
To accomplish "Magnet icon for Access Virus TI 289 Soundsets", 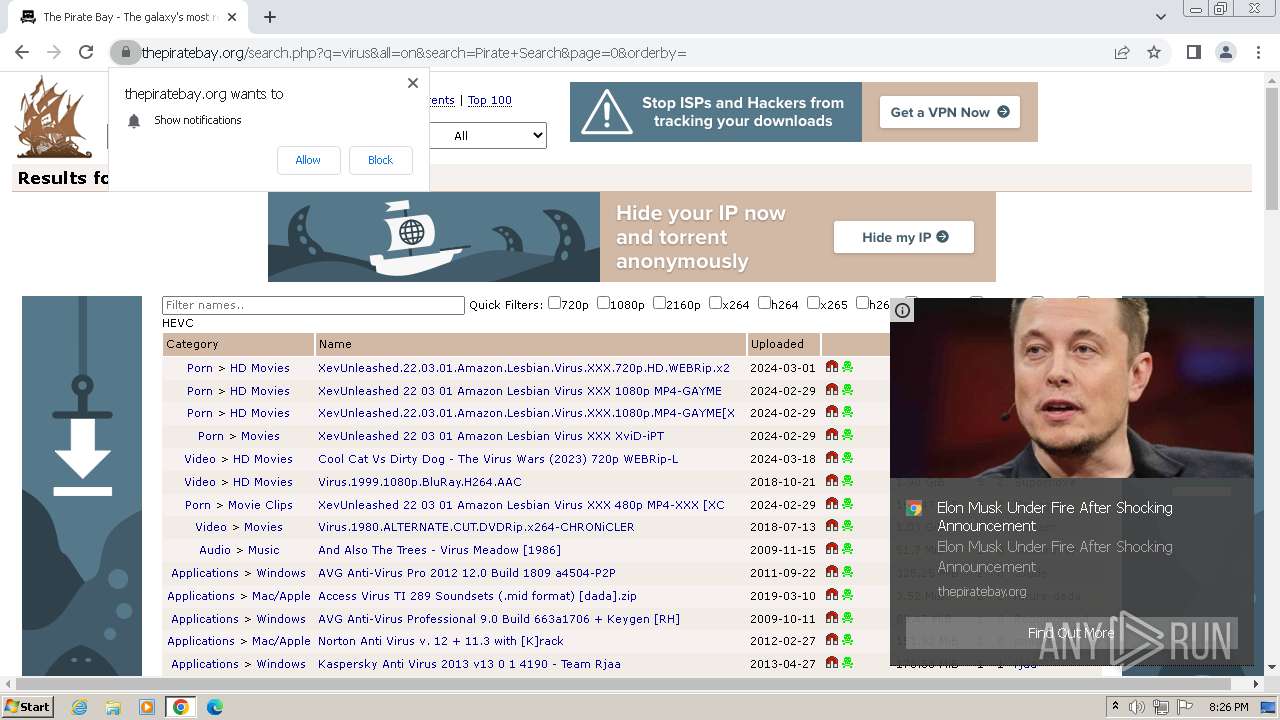I will (x=831, y=595).
